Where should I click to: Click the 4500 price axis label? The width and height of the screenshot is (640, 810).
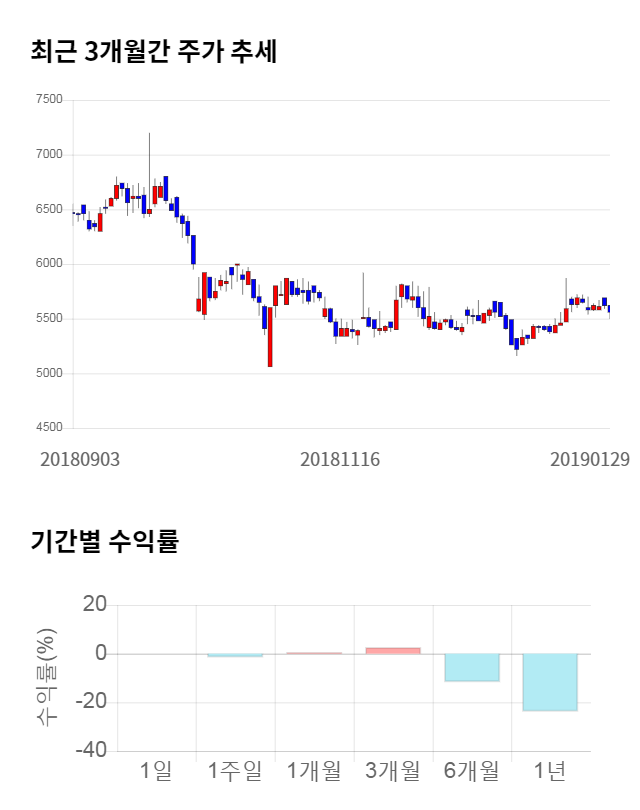click(x=48, y=428)
